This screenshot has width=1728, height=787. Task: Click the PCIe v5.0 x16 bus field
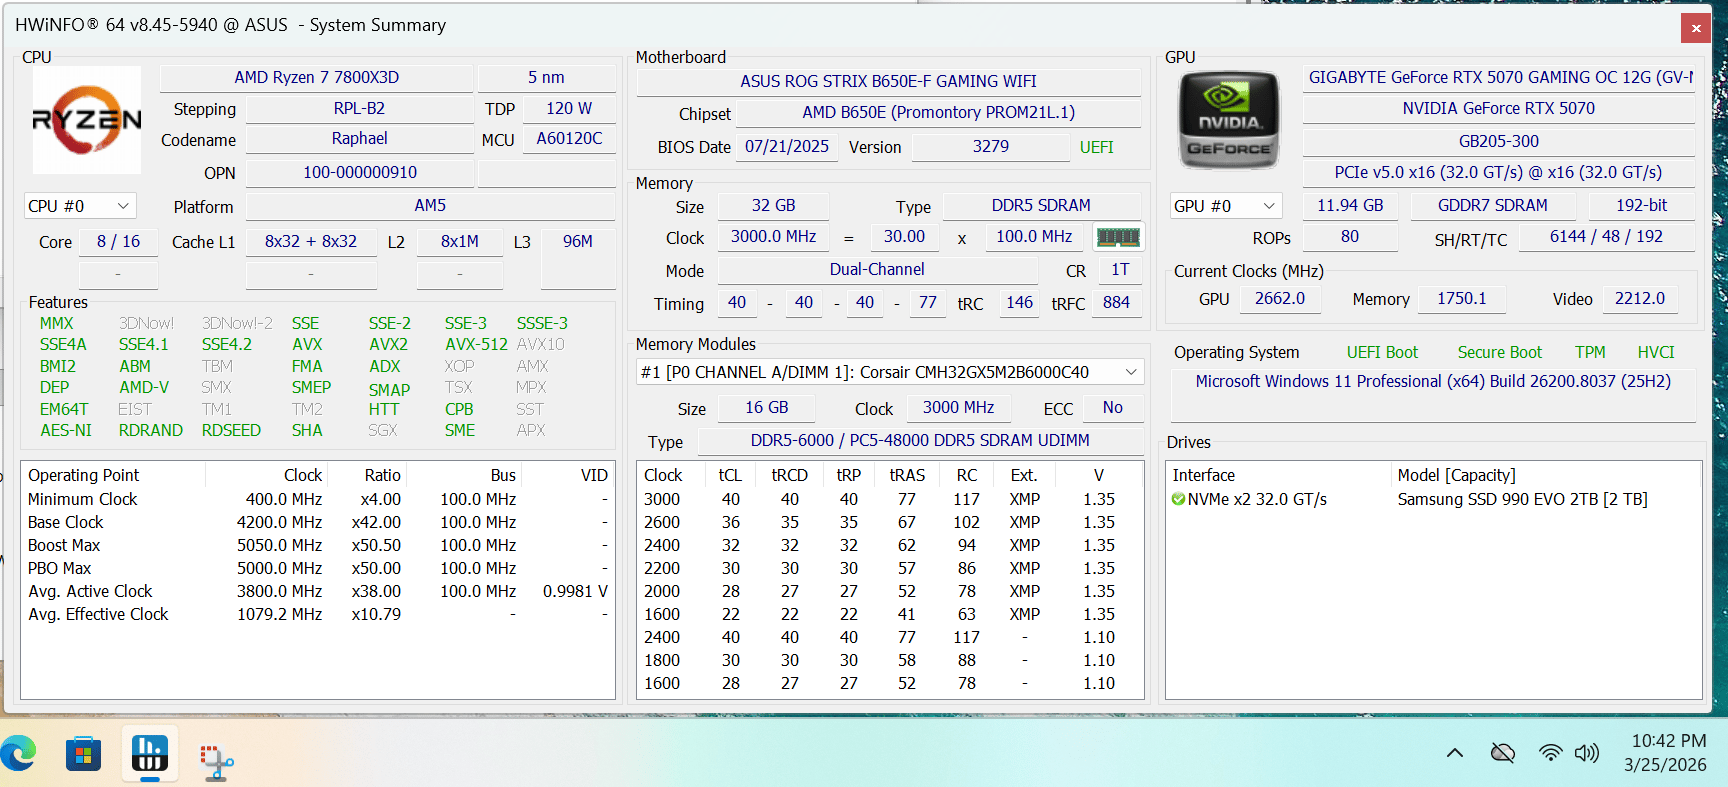click(1499, 172)
